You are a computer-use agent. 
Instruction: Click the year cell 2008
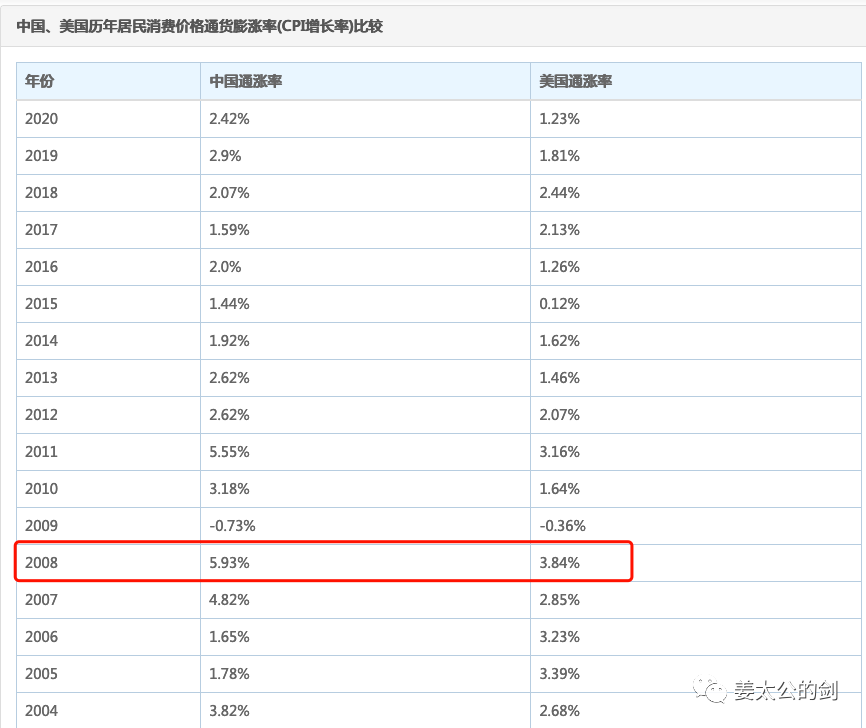[41, 563]
